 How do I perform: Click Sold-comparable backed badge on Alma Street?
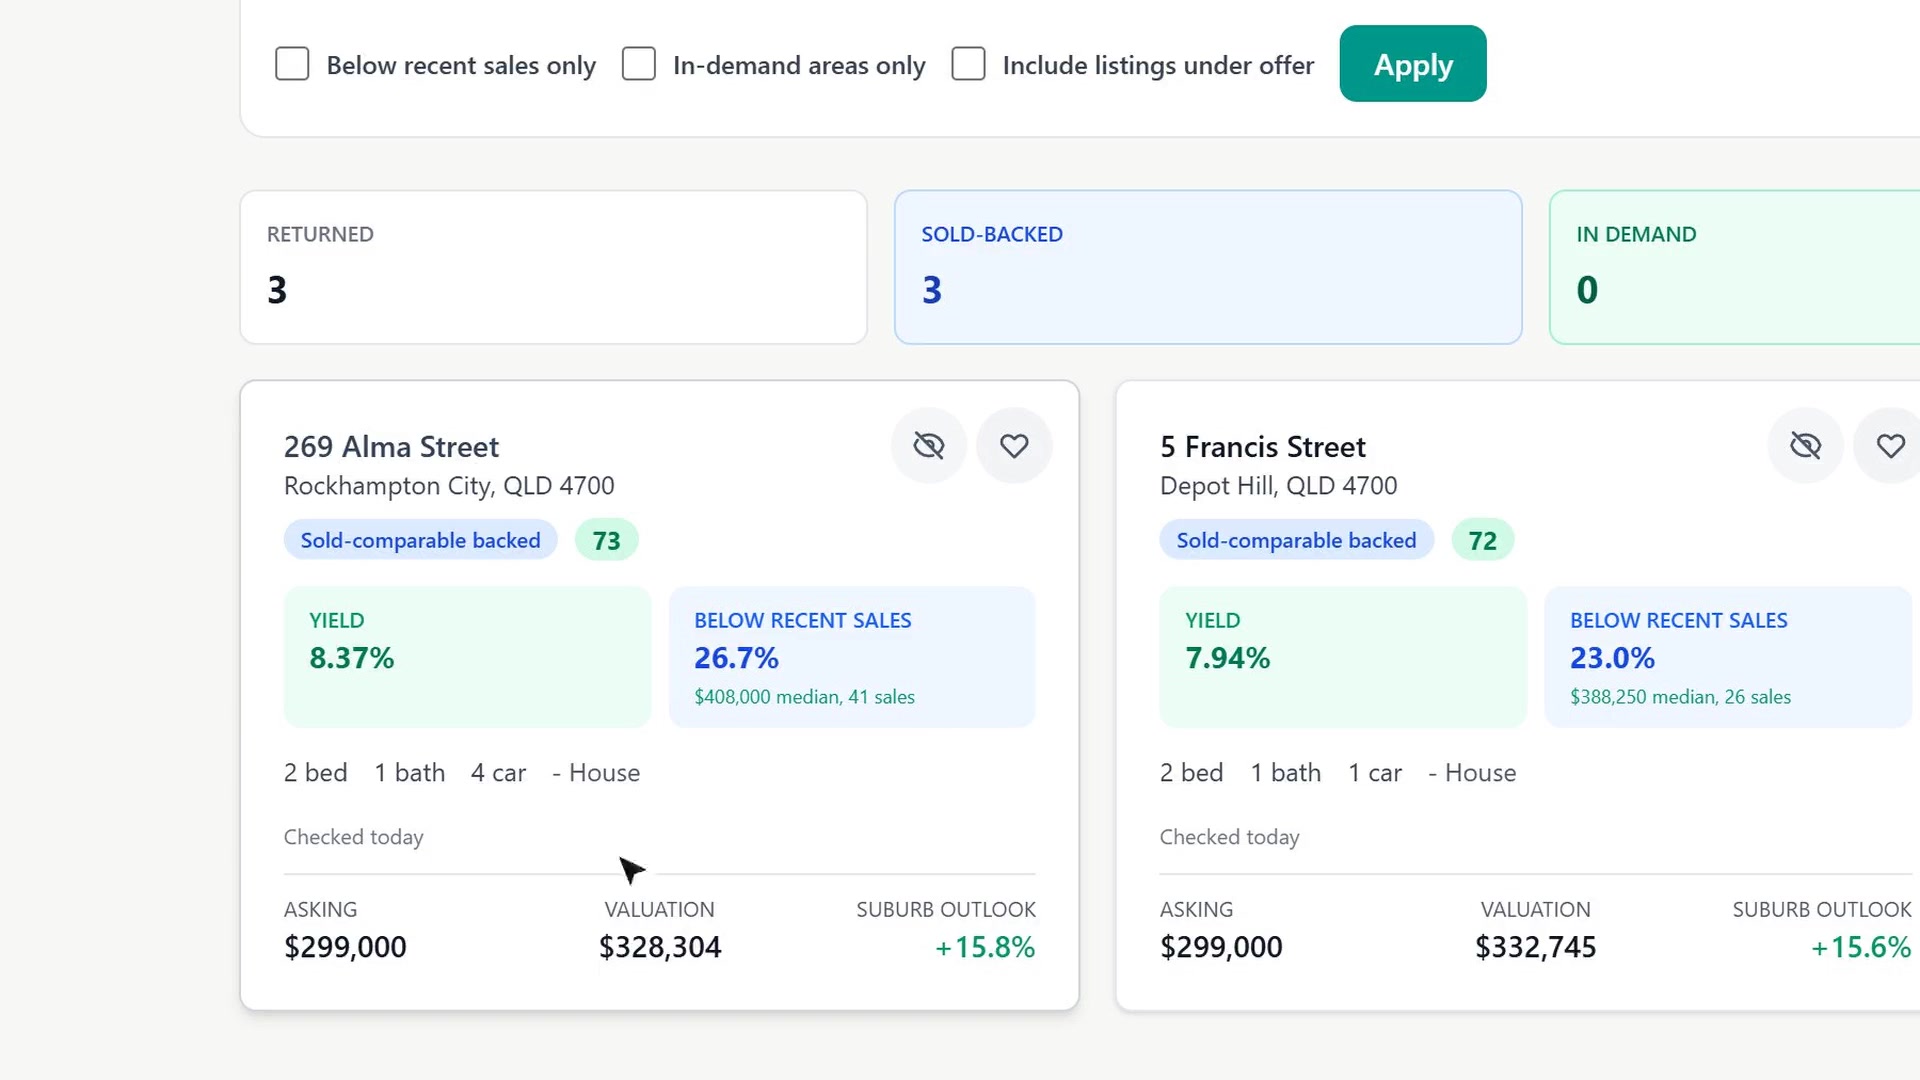[420, 540]
